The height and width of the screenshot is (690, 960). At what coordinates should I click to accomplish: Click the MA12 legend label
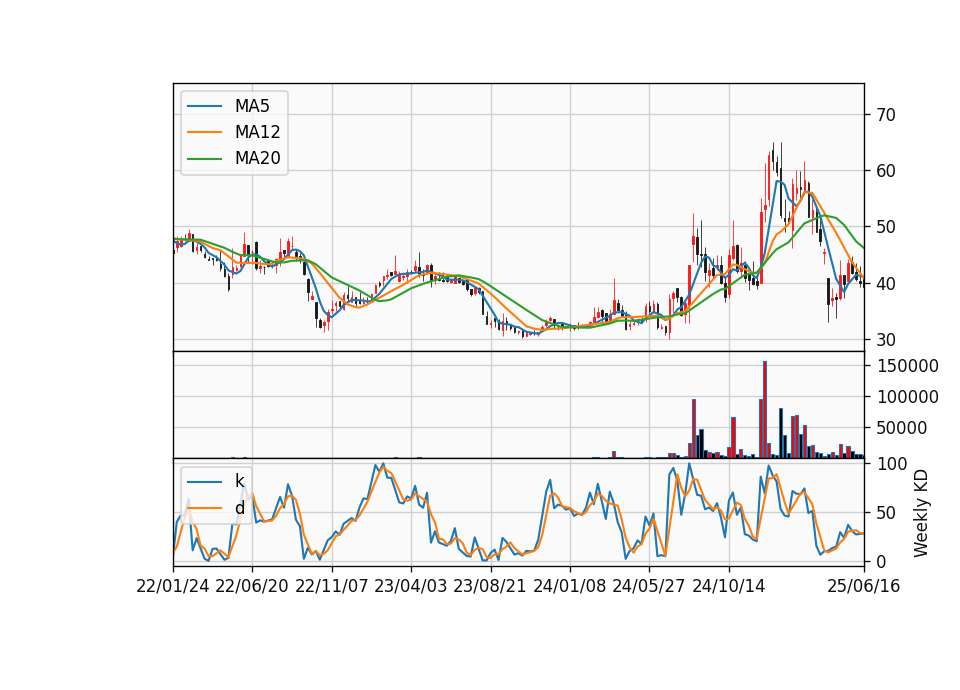257,132
